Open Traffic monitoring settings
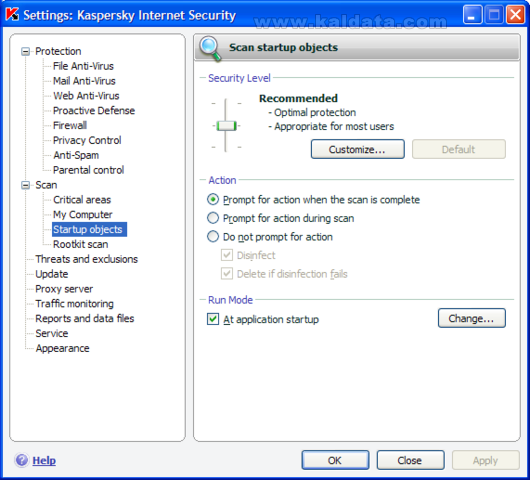Image resolution: width=530 pixels, height=480 pixels. pyautogui.click(x=74, y=304)
